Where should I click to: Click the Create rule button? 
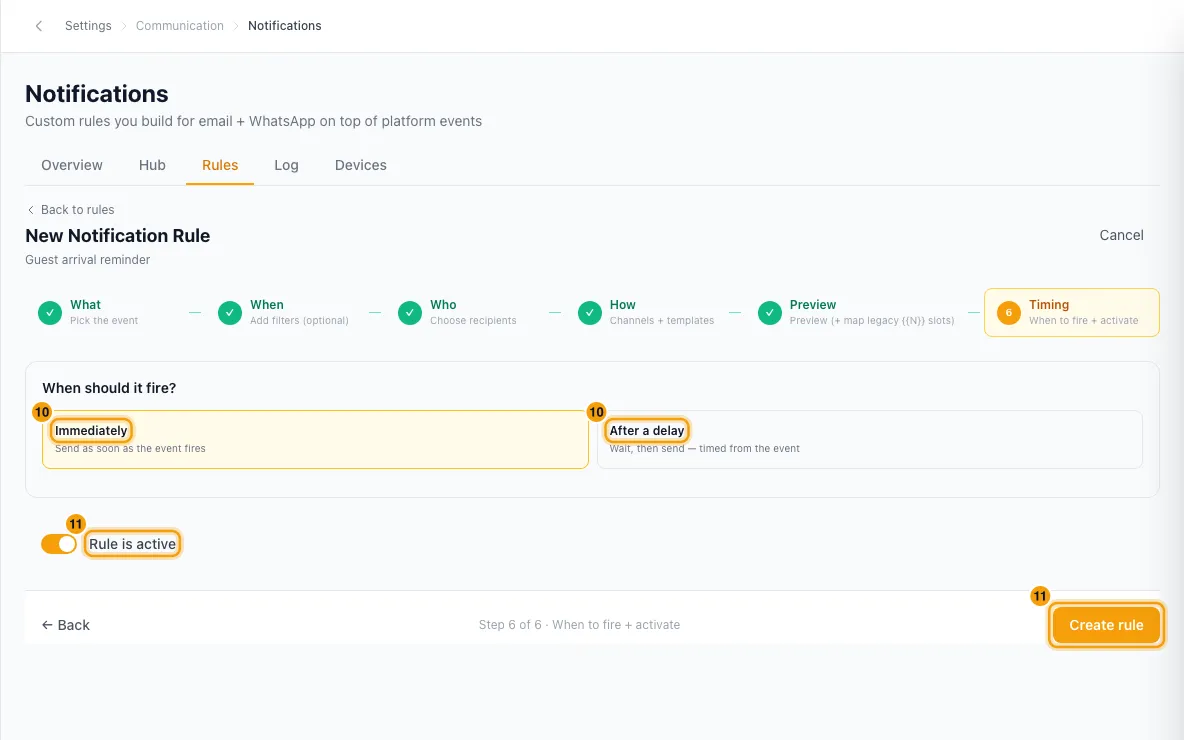click(x=1106, y=625)
